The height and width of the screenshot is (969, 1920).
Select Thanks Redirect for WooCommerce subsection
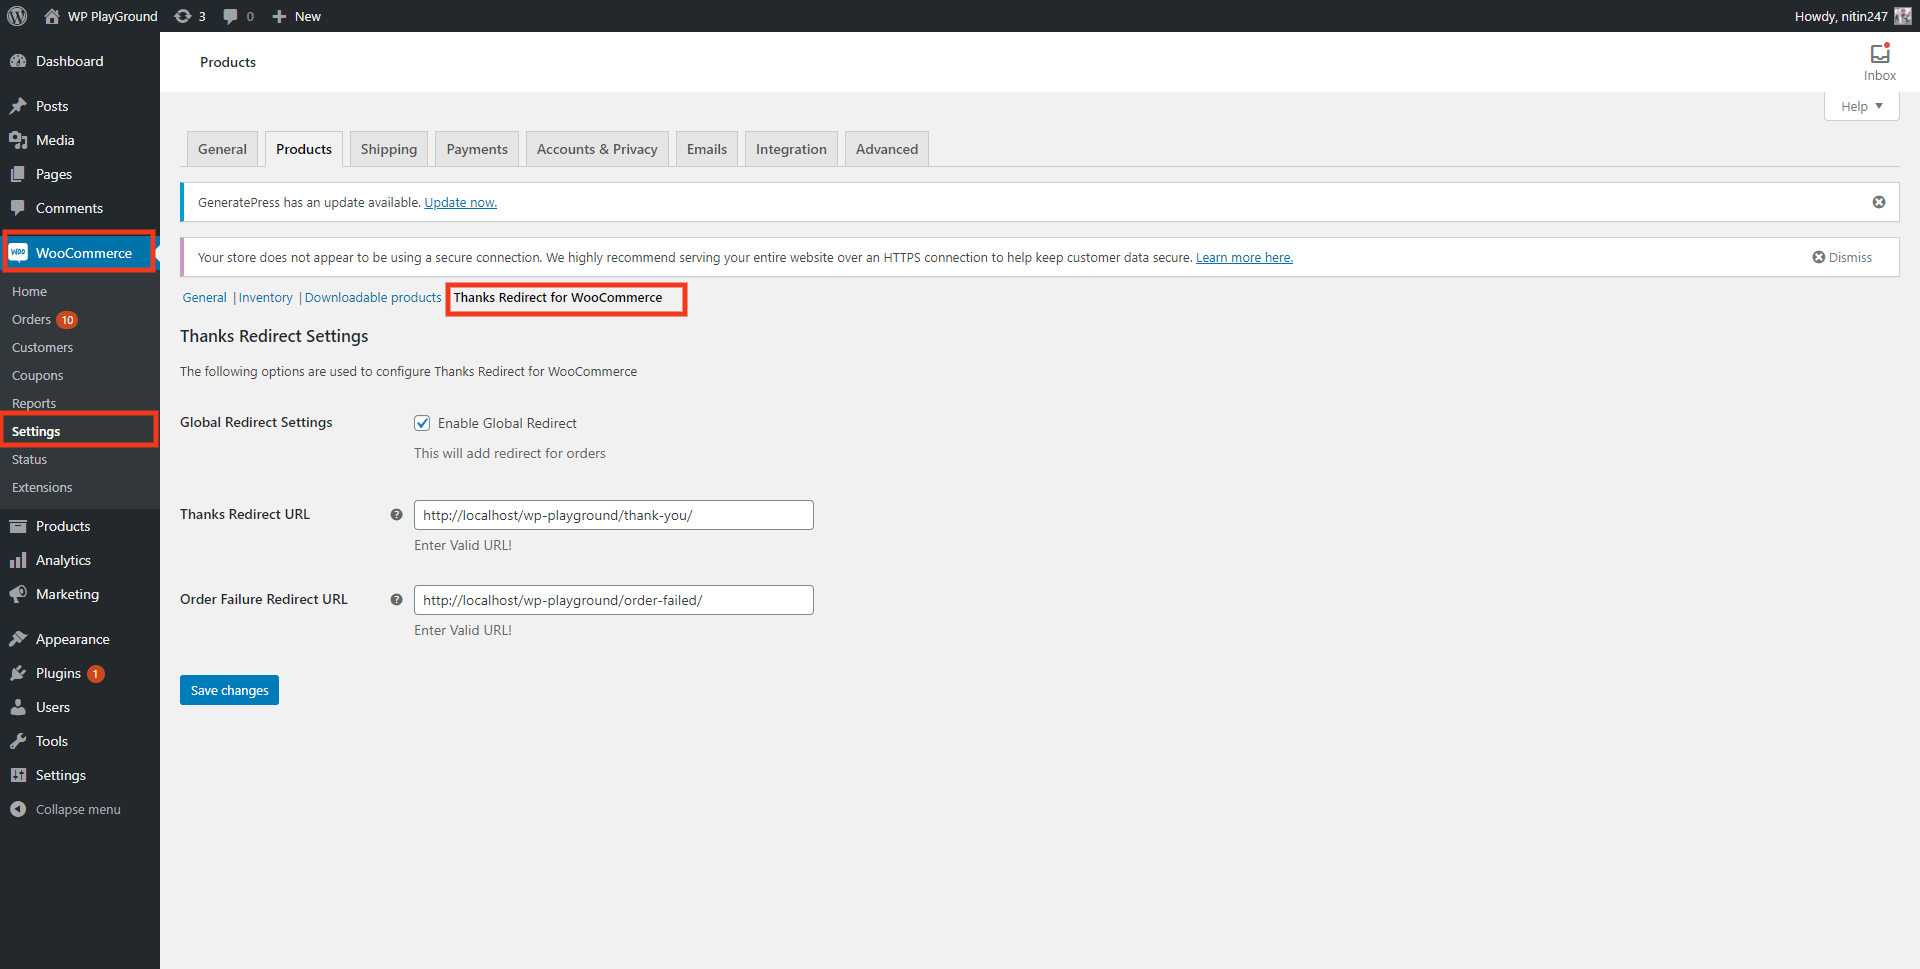coord(558,298)
